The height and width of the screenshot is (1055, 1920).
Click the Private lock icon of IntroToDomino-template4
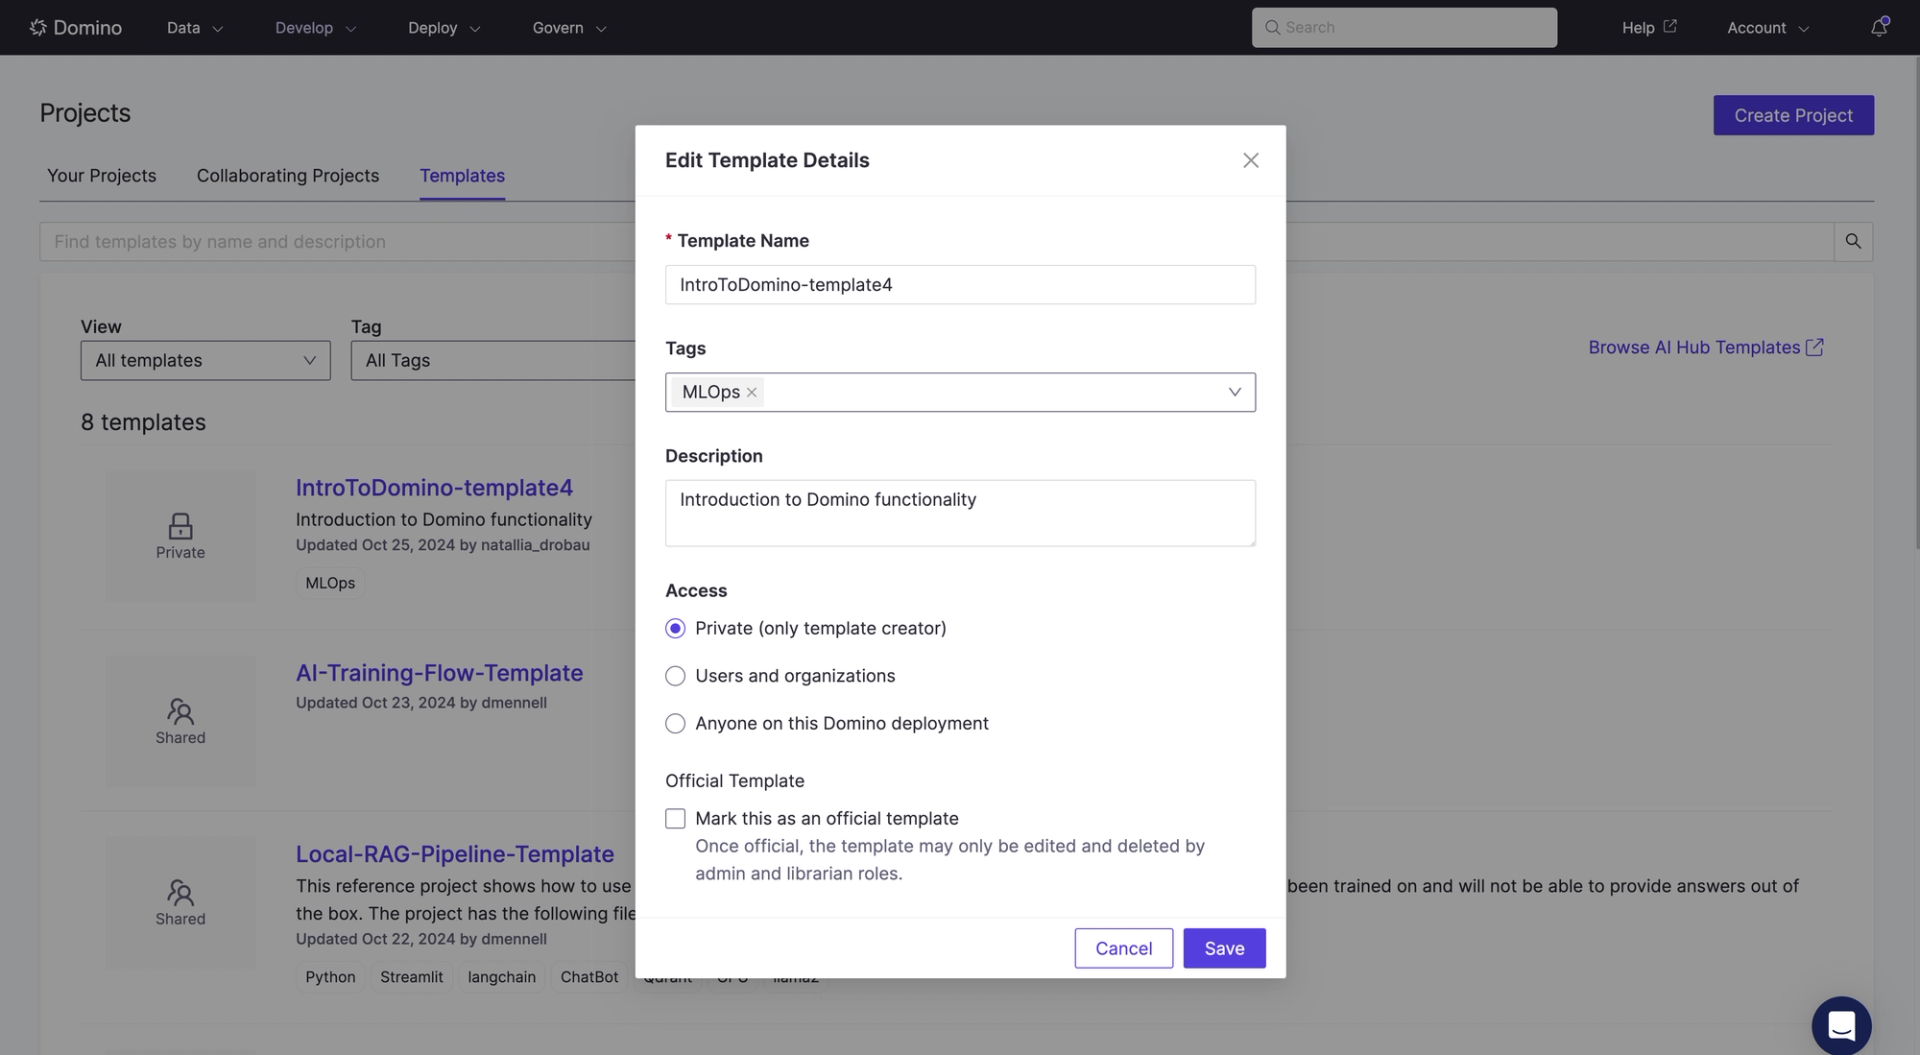(x=180, y=526)
